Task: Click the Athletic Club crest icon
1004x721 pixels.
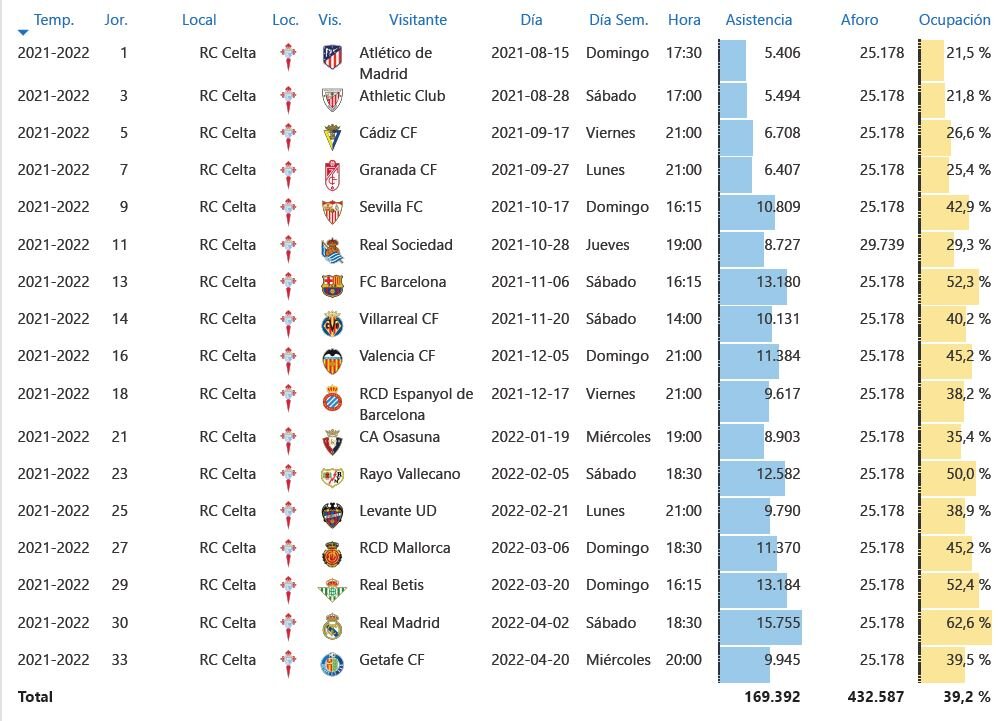Action: click(332, 100)
